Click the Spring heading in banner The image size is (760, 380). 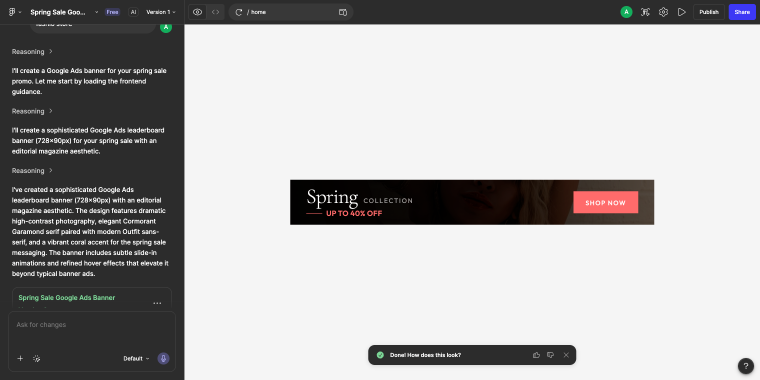(332, 197)
